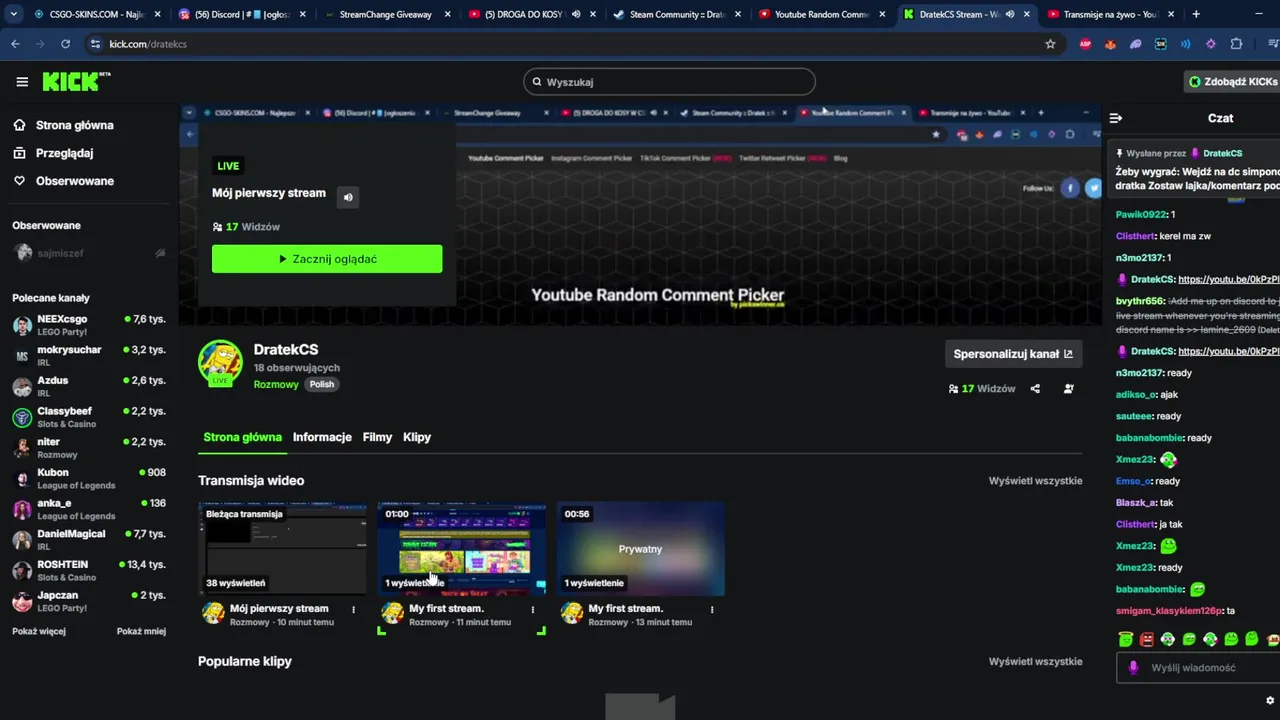Switch to the Filmy tab
The height and width of the screenshot is (720, 1280).
377,437
